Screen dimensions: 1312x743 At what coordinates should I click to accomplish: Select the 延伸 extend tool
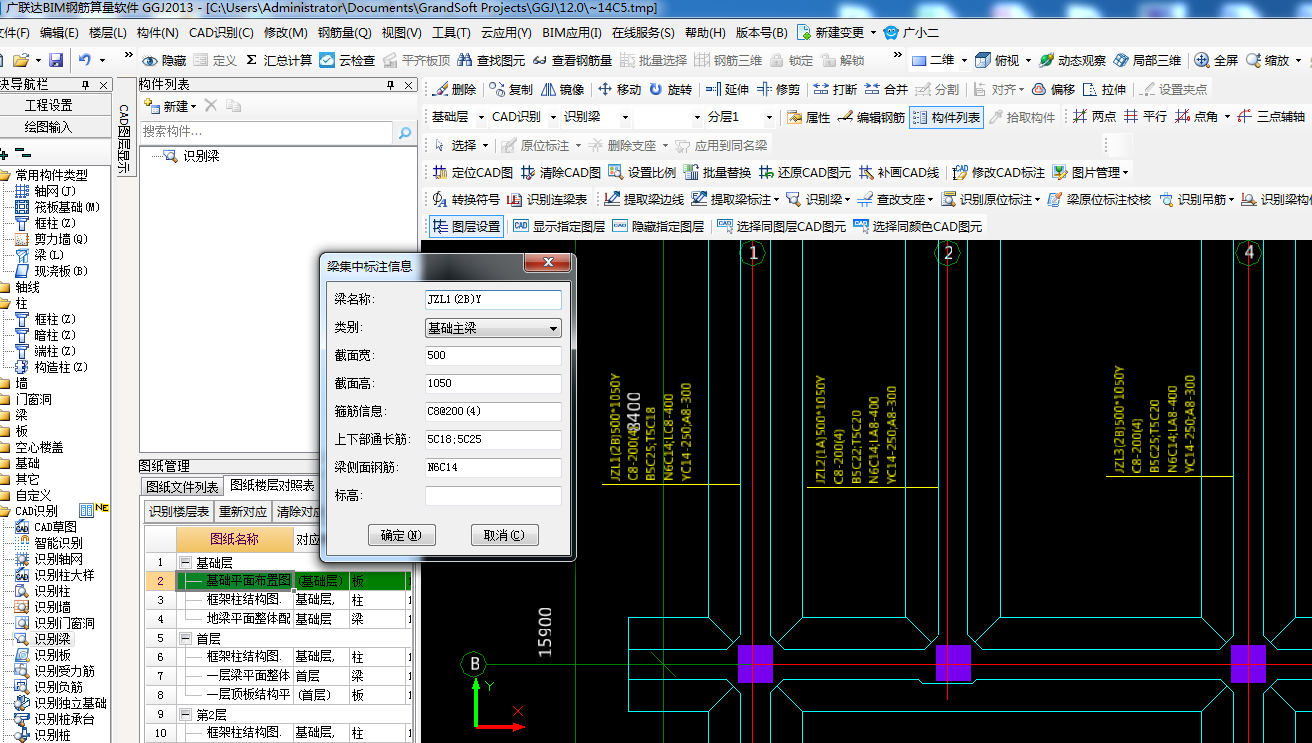(727, 89)
